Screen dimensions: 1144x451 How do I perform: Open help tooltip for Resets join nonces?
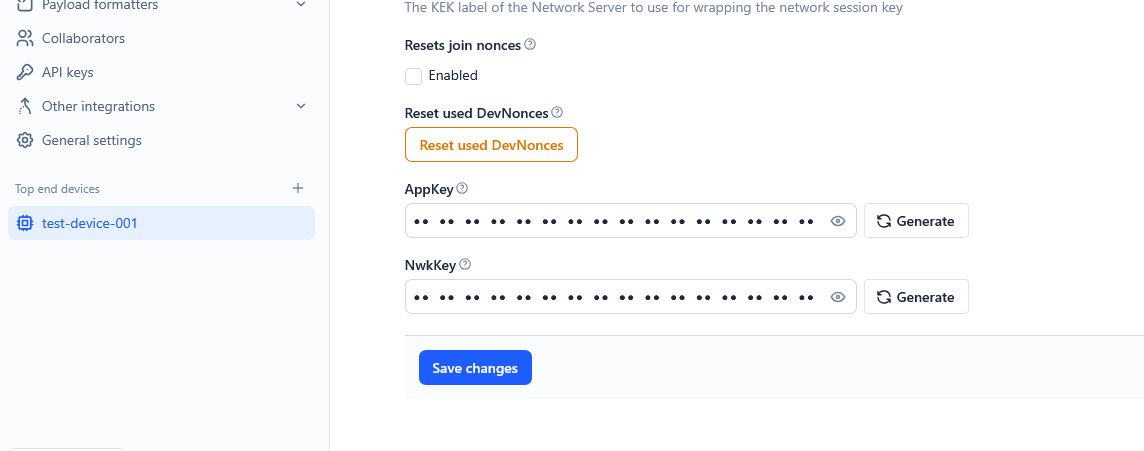530,45
